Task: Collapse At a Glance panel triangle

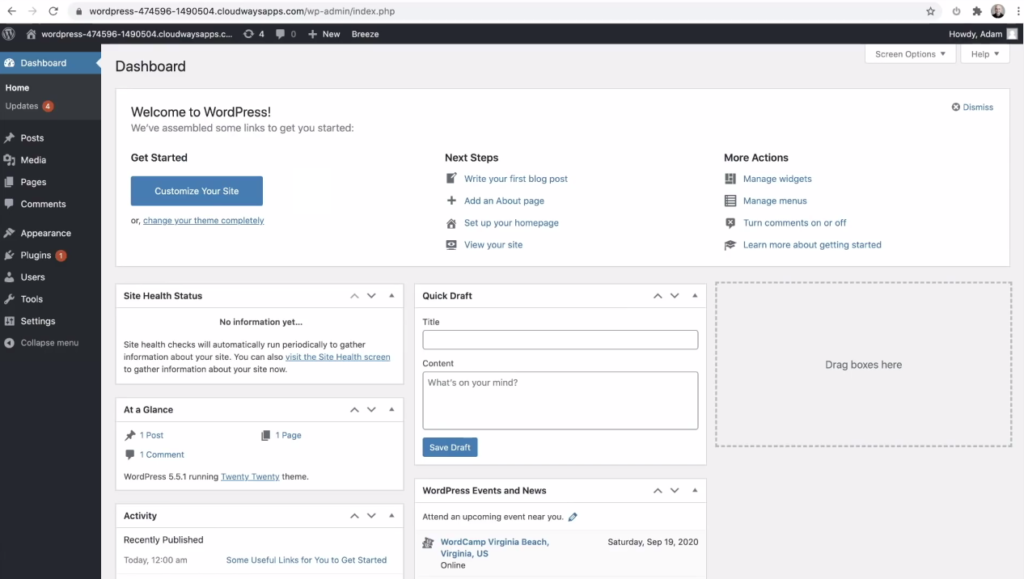Action: [x=392, y=410]
